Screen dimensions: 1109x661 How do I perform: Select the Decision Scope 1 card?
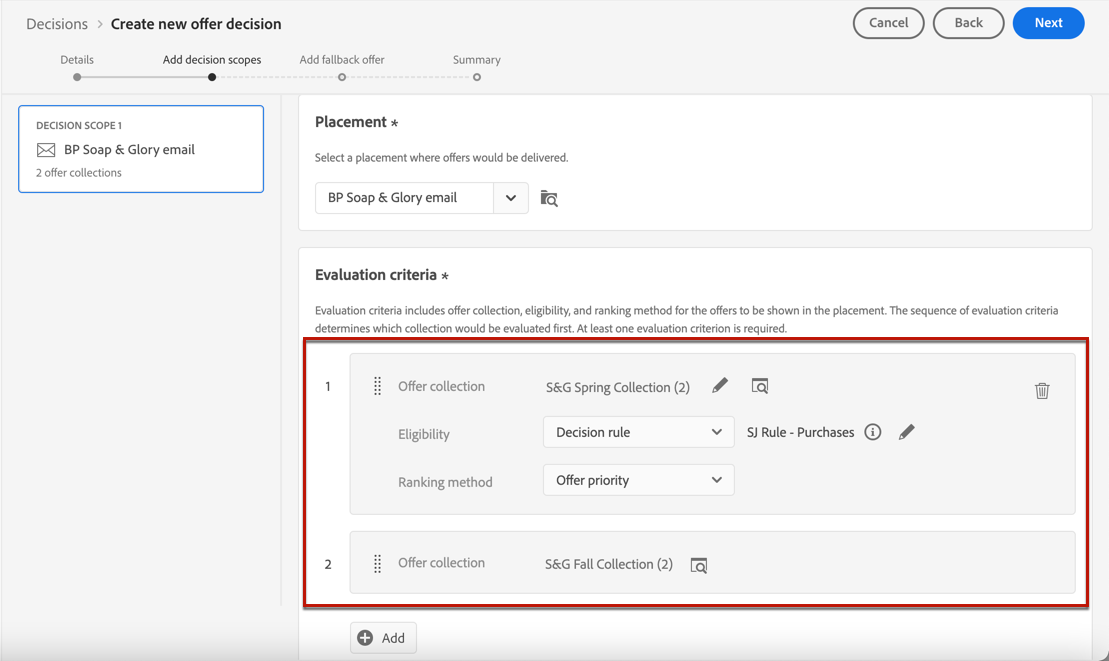(x=141, y=149)
